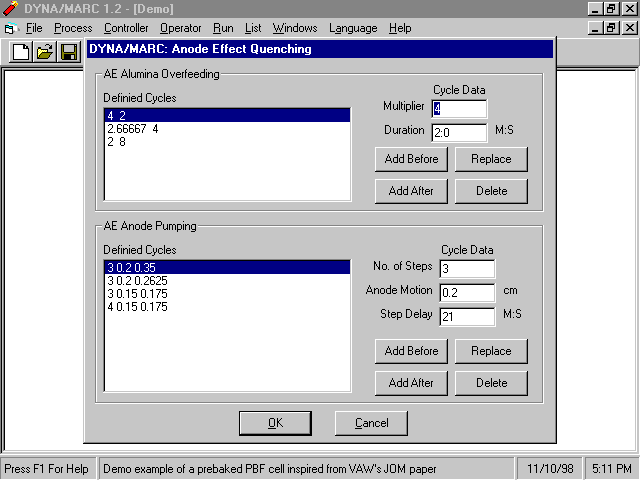This screenshot has width=640, height=480.
Task: Open the File menu
Action: click(x=34, y=28)
